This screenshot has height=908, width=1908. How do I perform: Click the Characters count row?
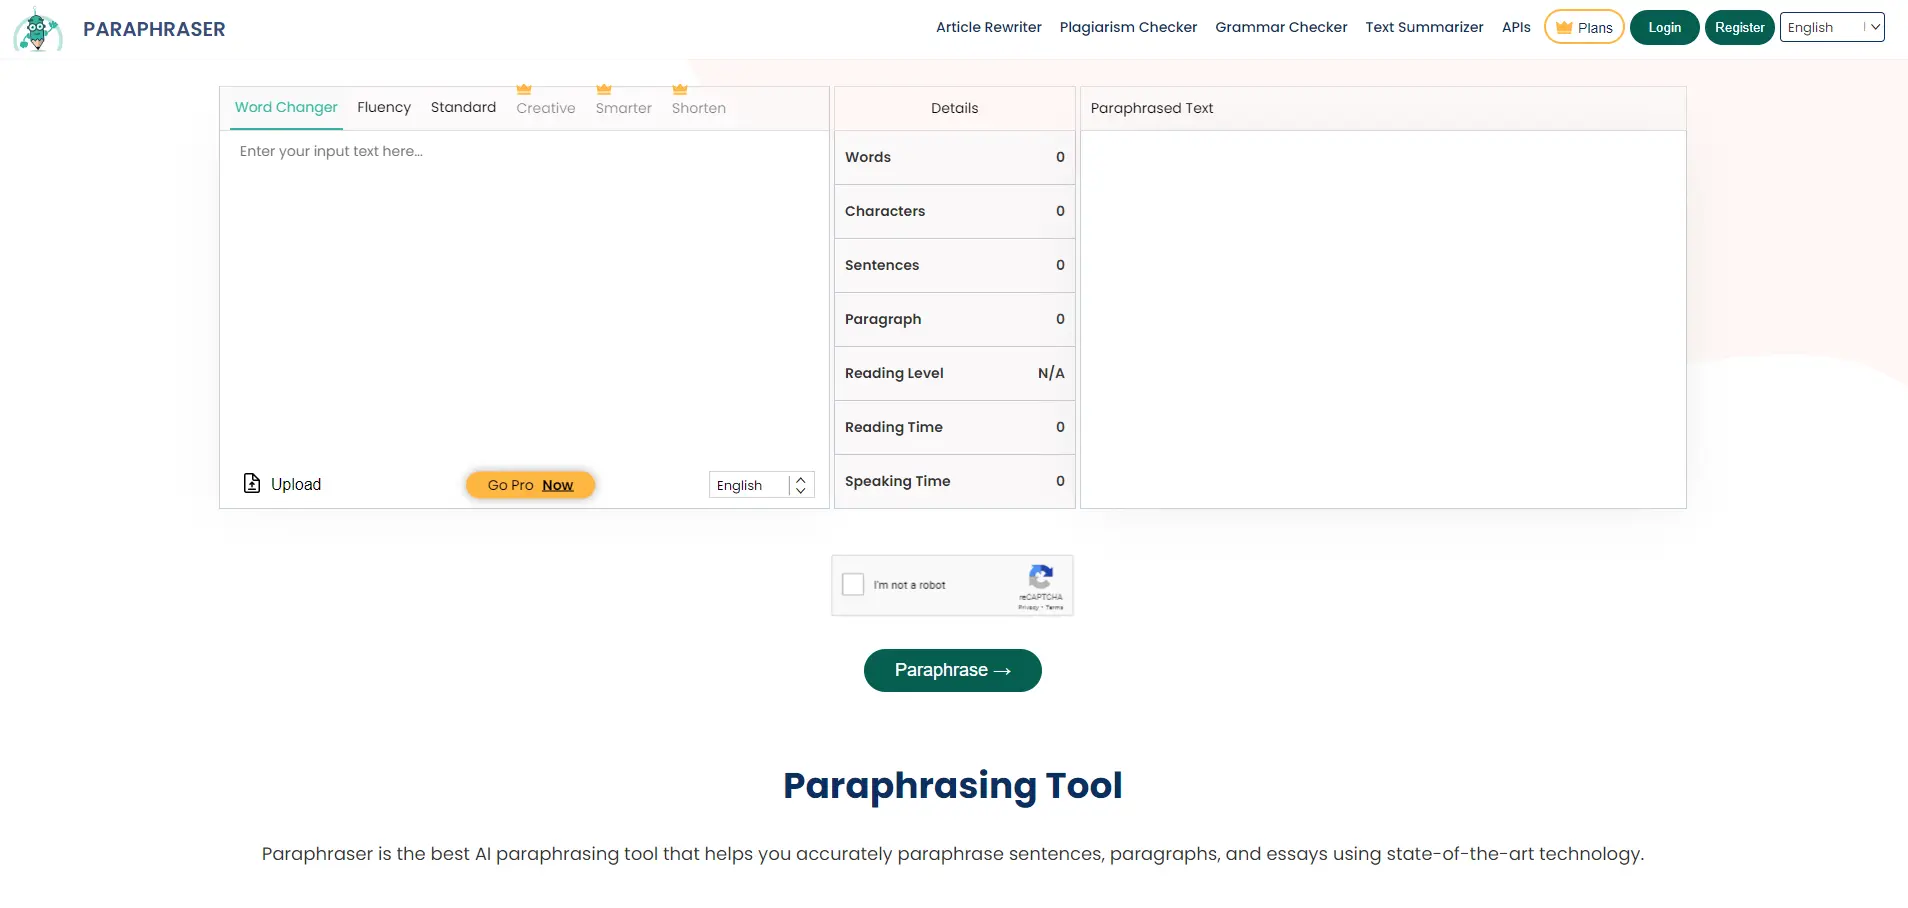[955, 211]
